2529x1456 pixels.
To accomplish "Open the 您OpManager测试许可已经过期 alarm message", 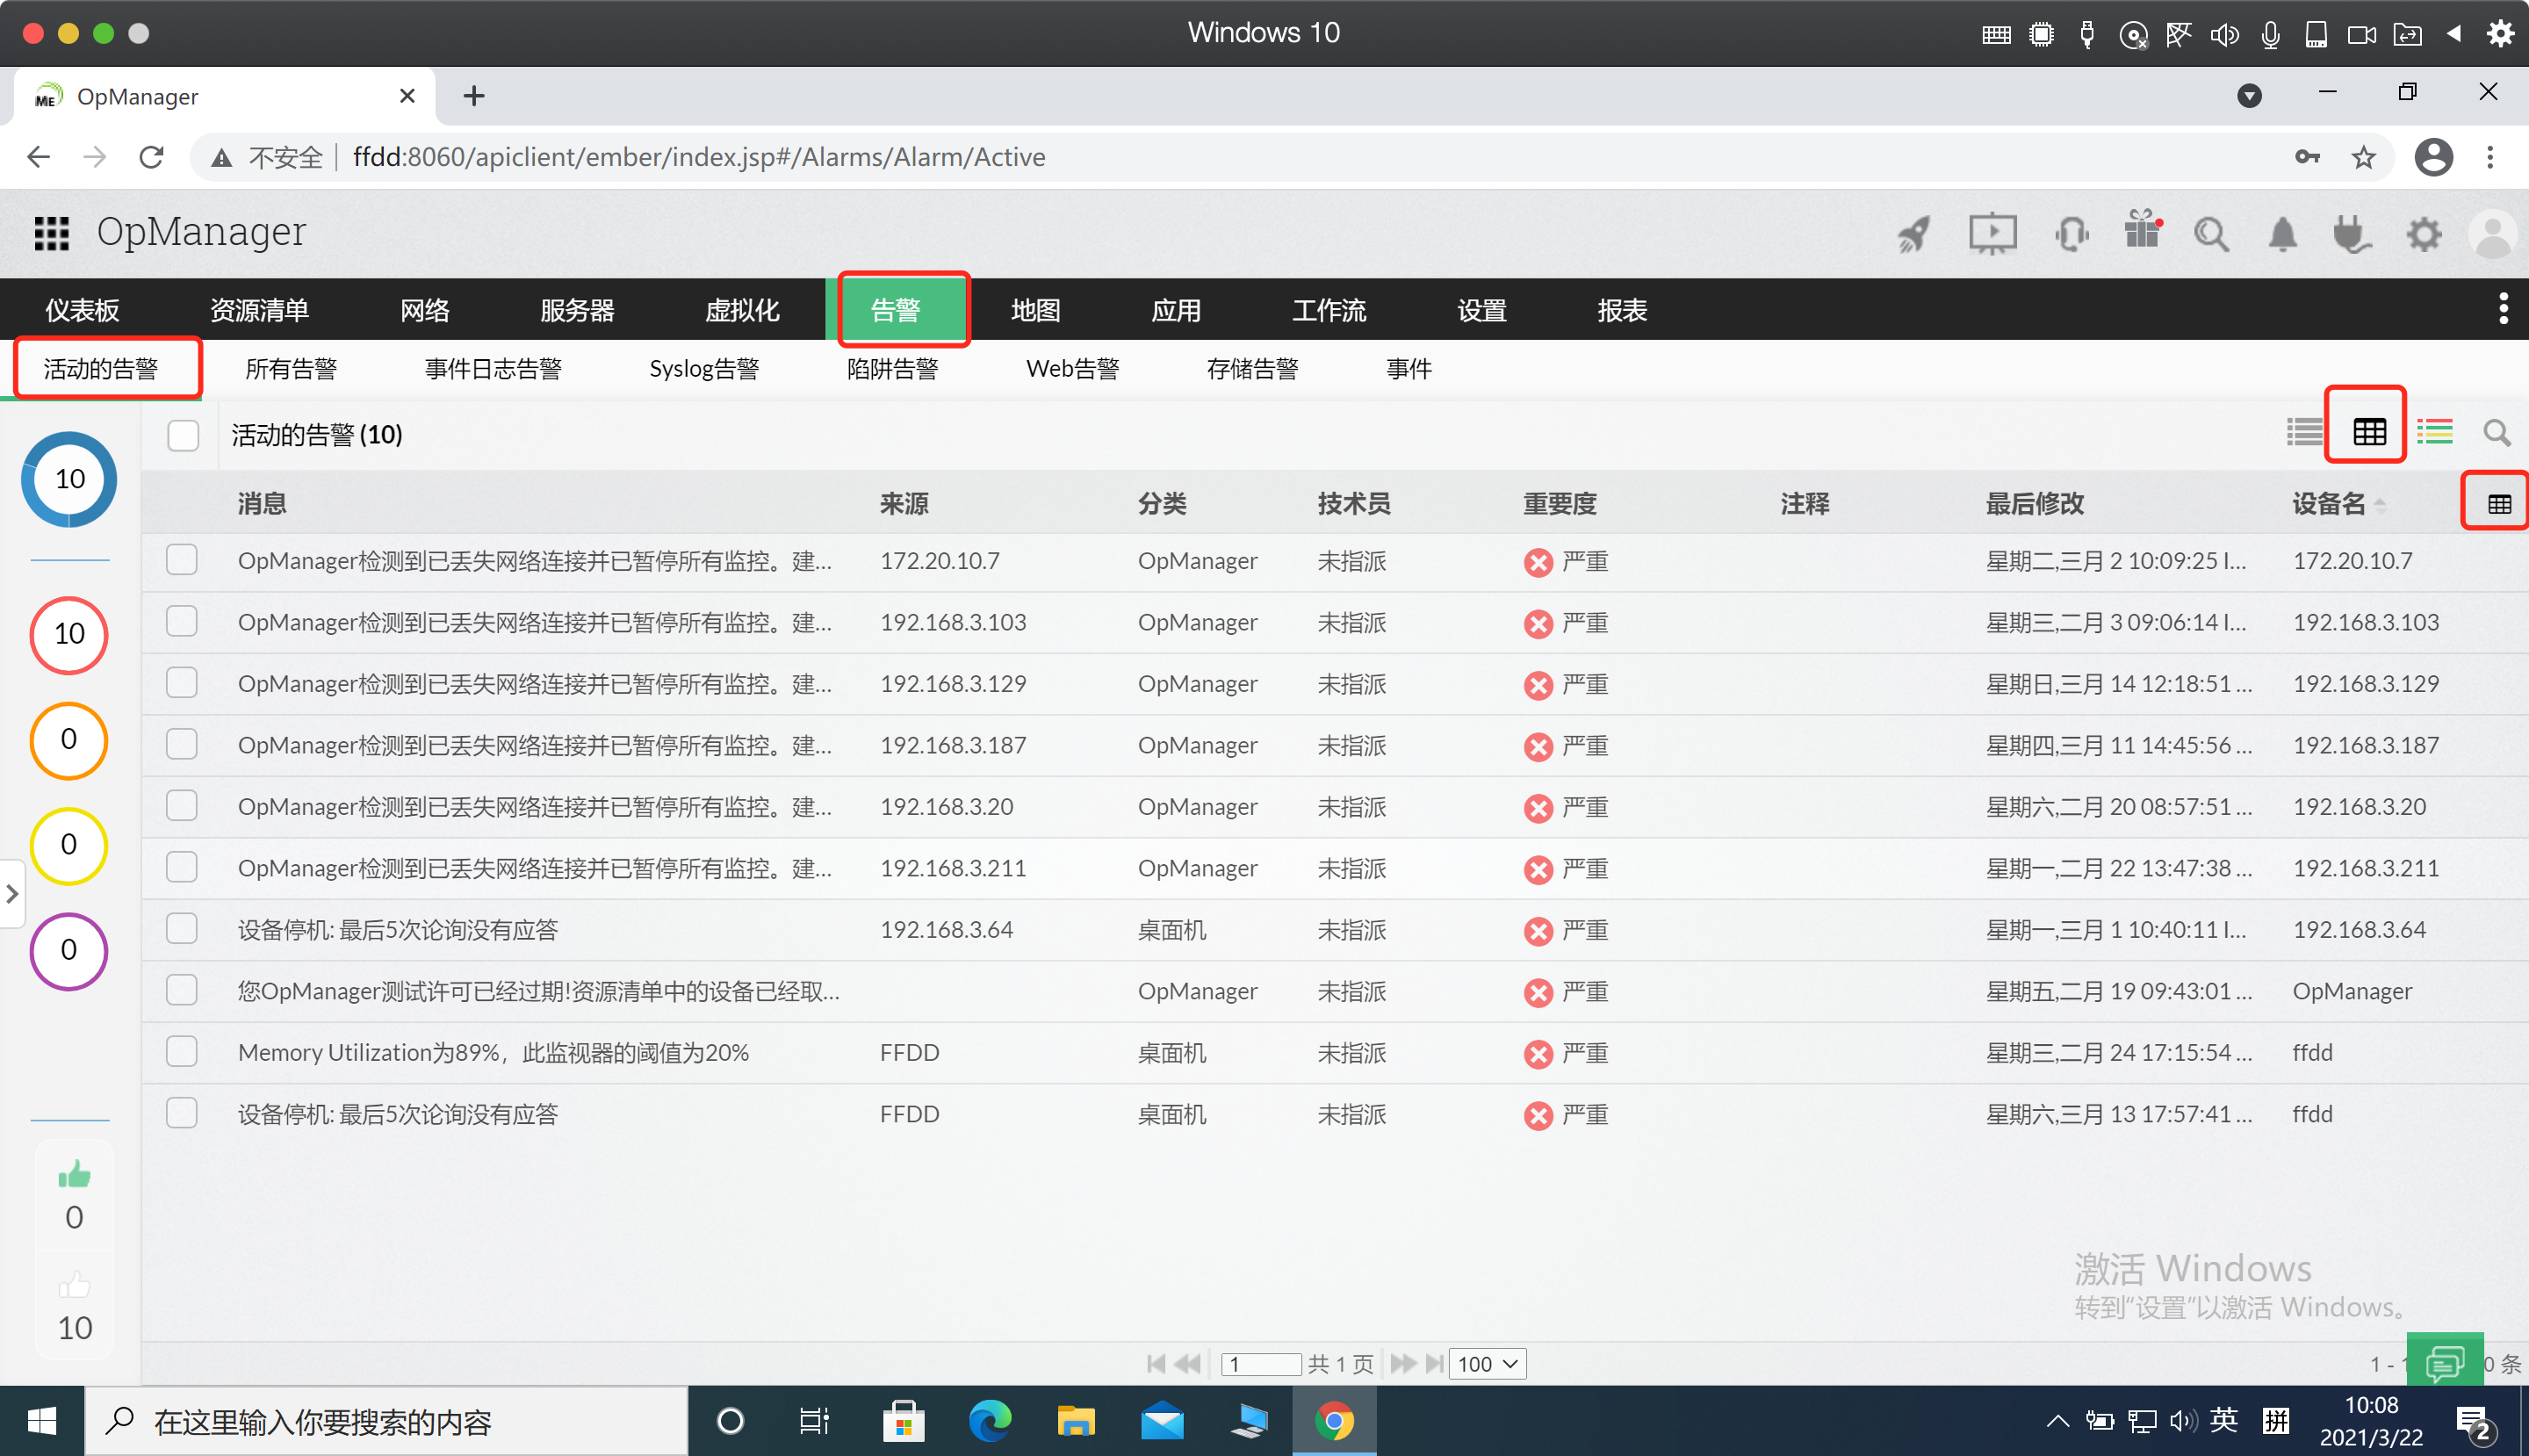I will [x=538, y=991].
